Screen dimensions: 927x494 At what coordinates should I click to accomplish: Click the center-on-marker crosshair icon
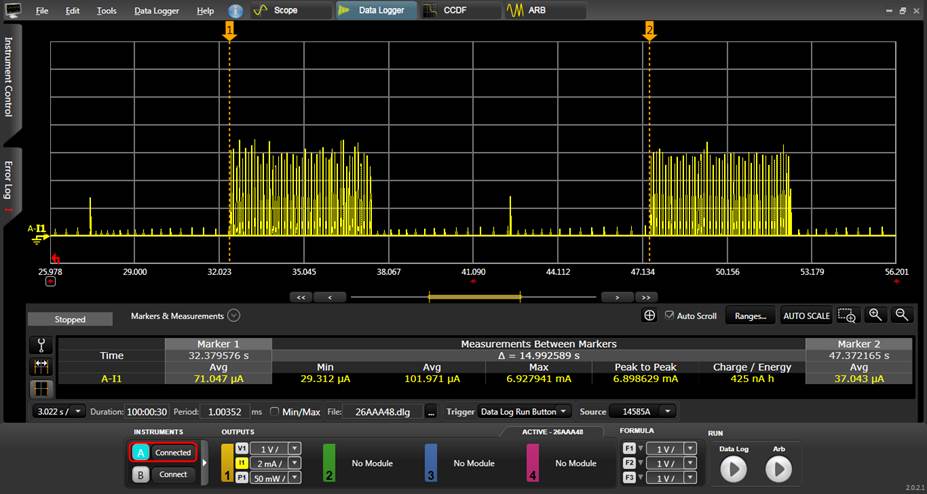click(x=649, y=316)
